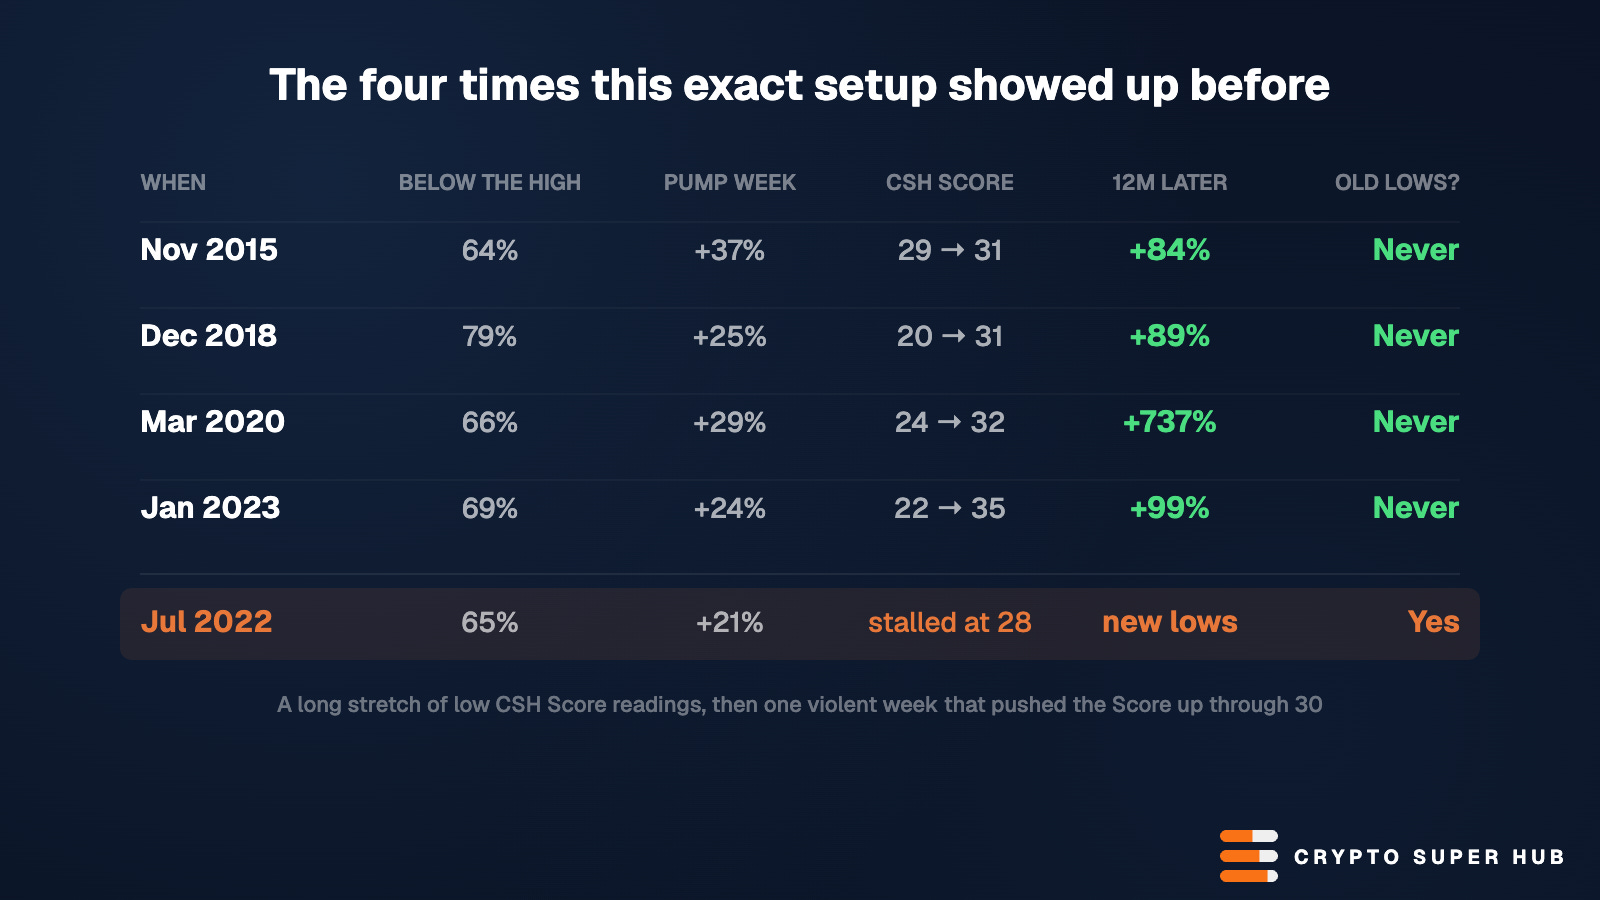Click the CRYPTO SUPER HUB brand text

1429,857
